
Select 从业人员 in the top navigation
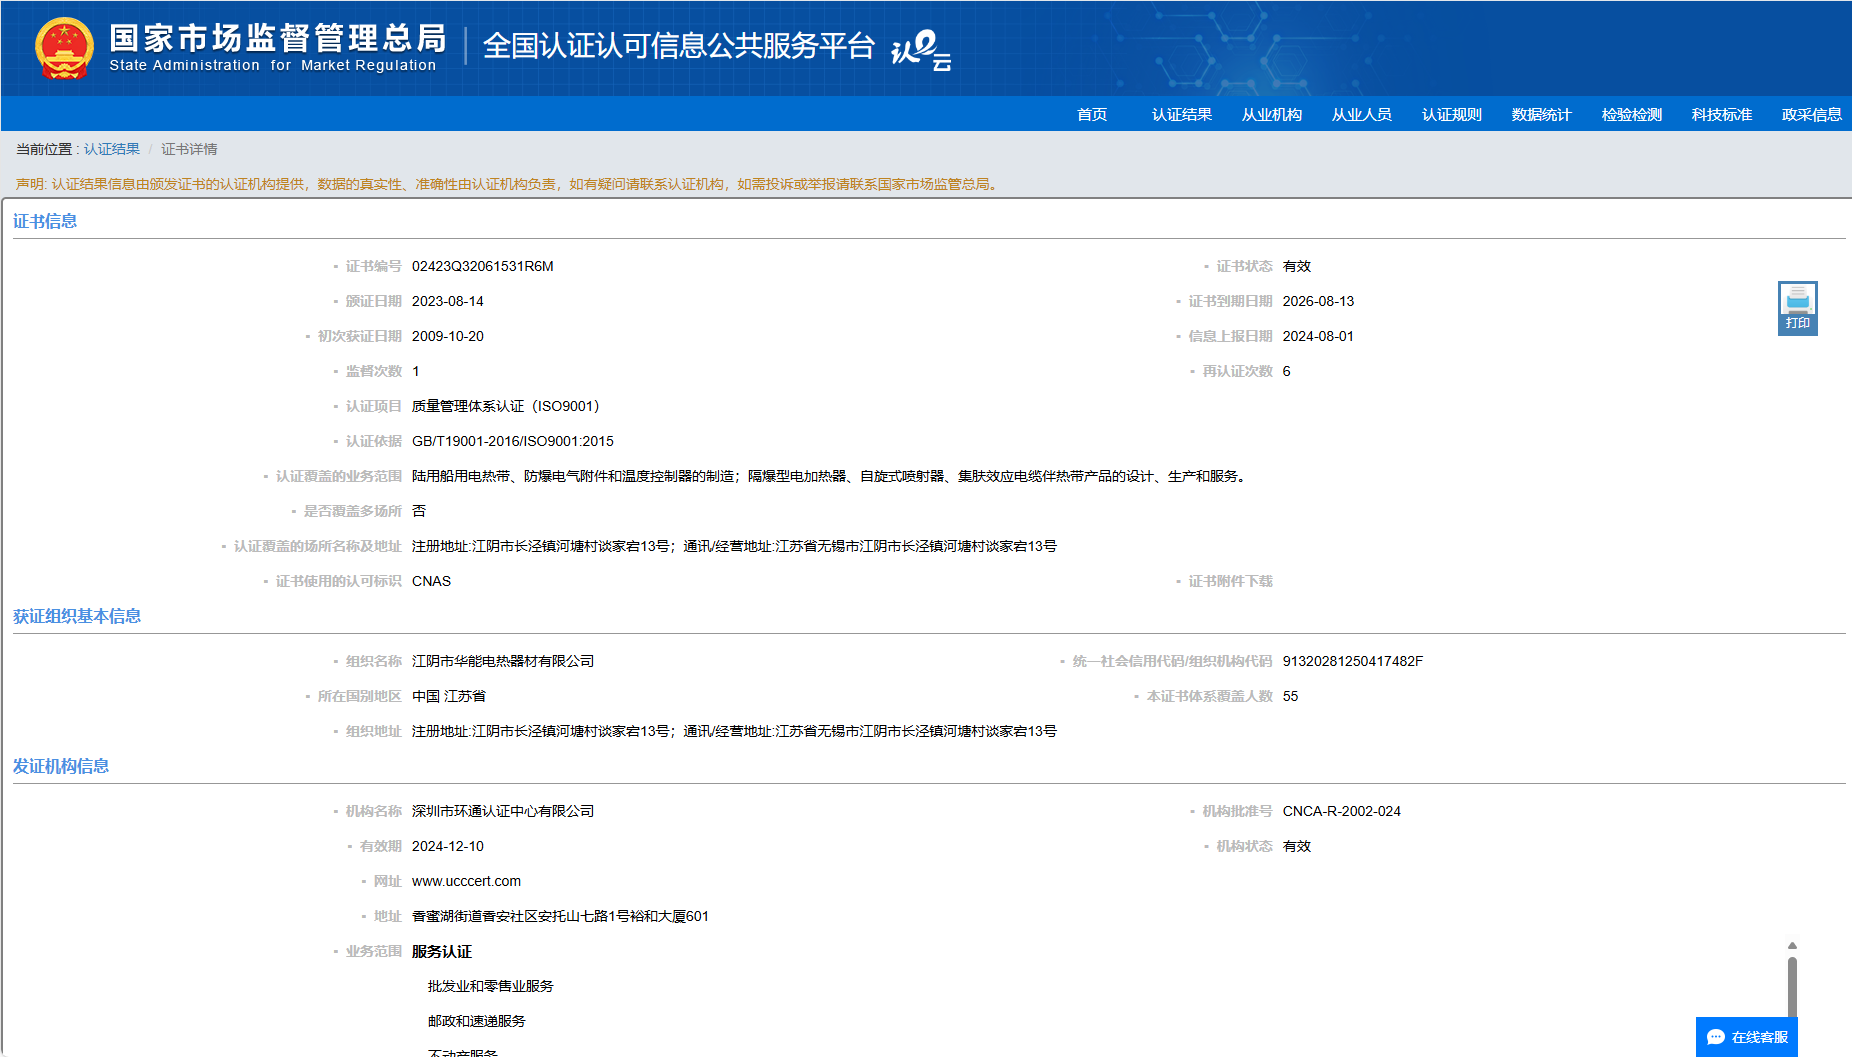point(1362,114)
